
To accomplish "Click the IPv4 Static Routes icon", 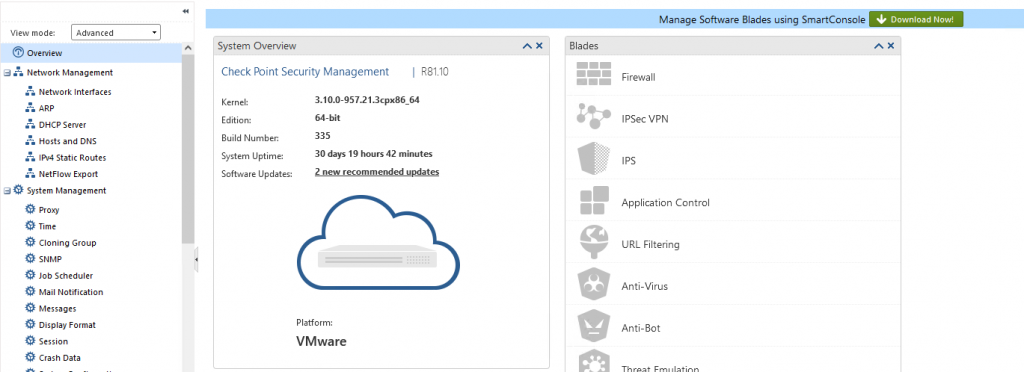I will [29, 157].
